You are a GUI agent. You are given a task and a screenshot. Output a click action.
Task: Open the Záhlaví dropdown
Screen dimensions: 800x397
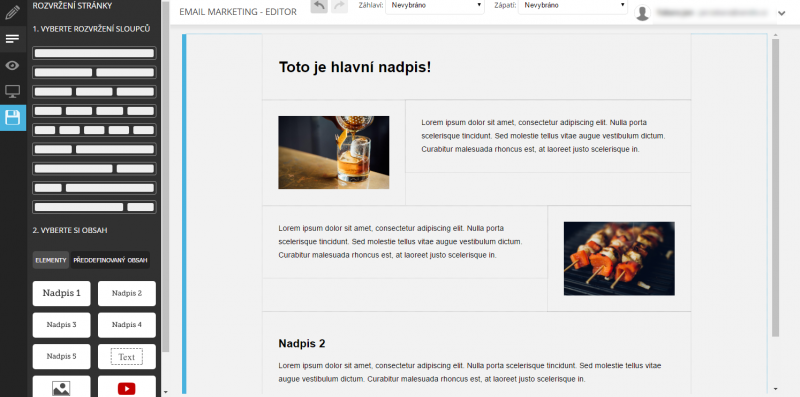coord(435,6)
